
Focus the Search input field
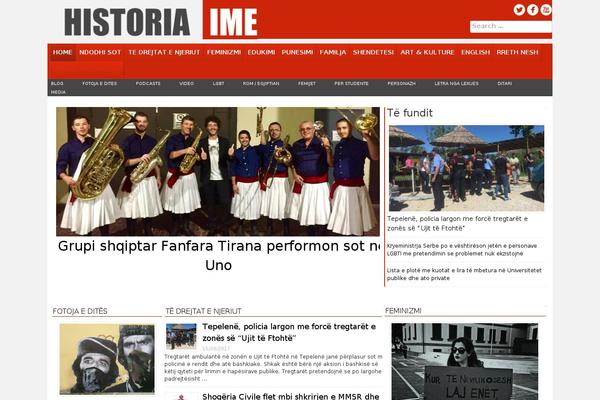pyautogui.click(x=510, y=26)
